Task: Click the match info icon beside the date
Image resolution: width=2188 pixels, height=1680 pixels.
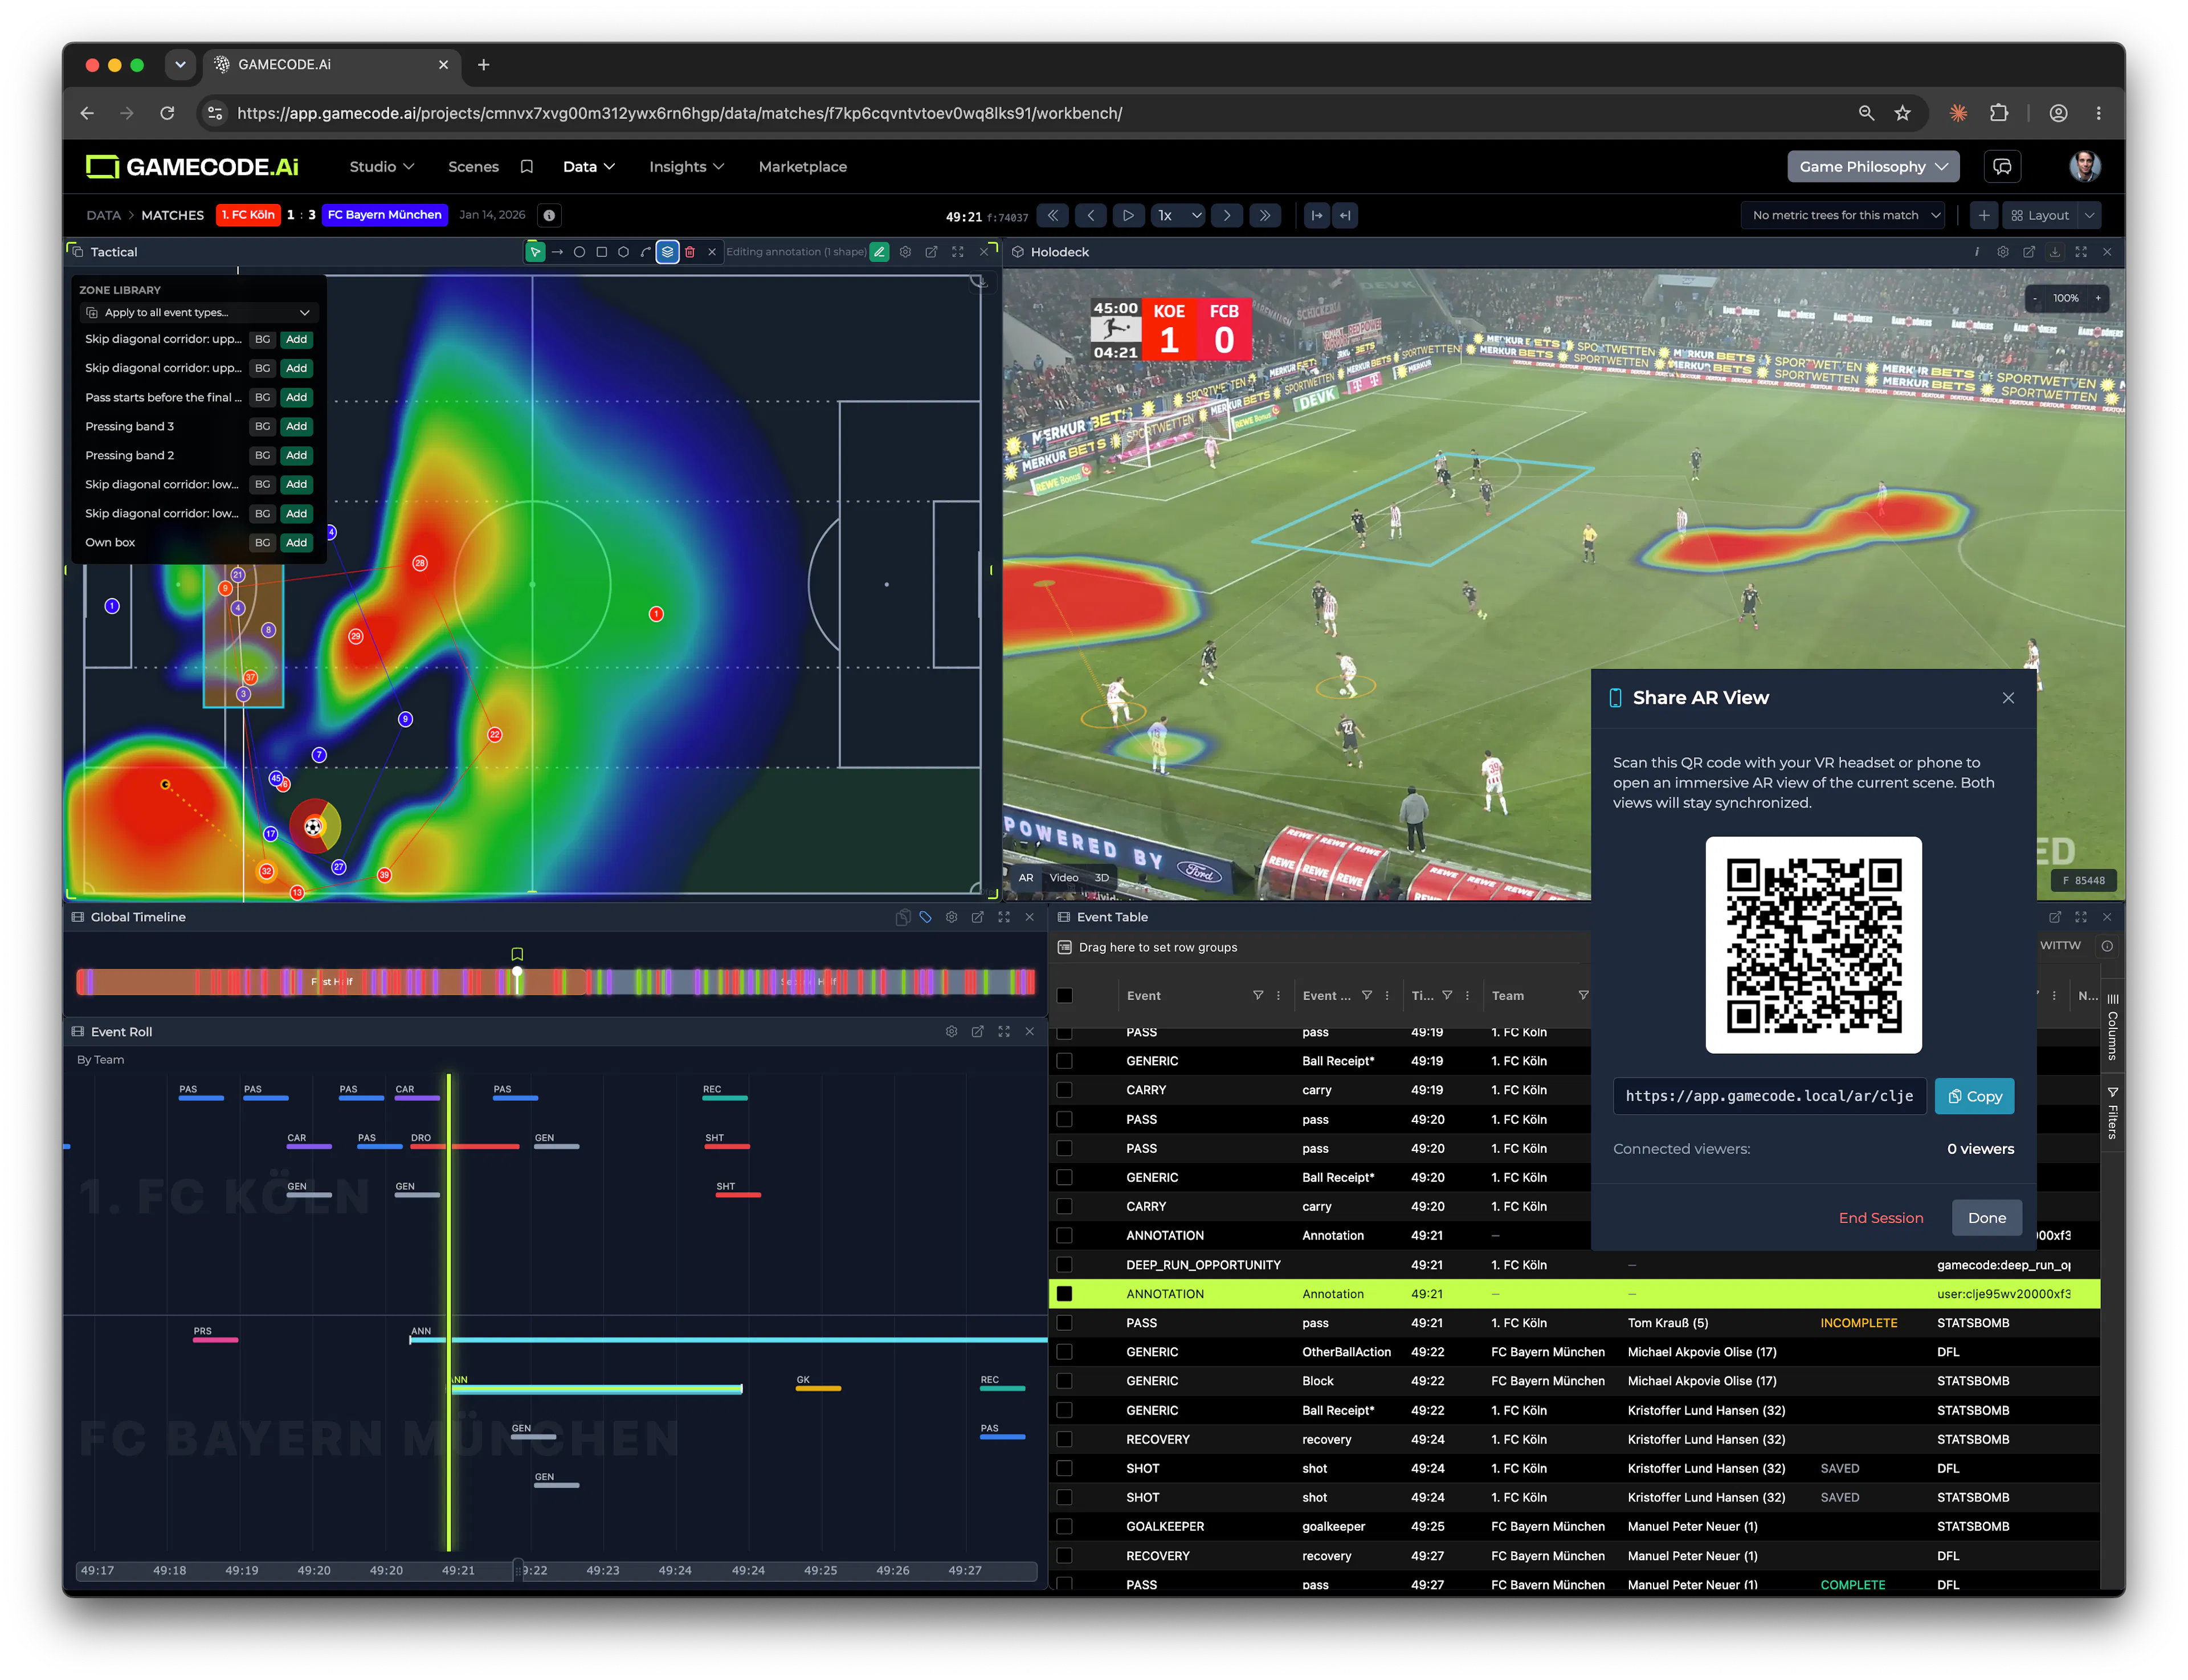Action: 549,215
